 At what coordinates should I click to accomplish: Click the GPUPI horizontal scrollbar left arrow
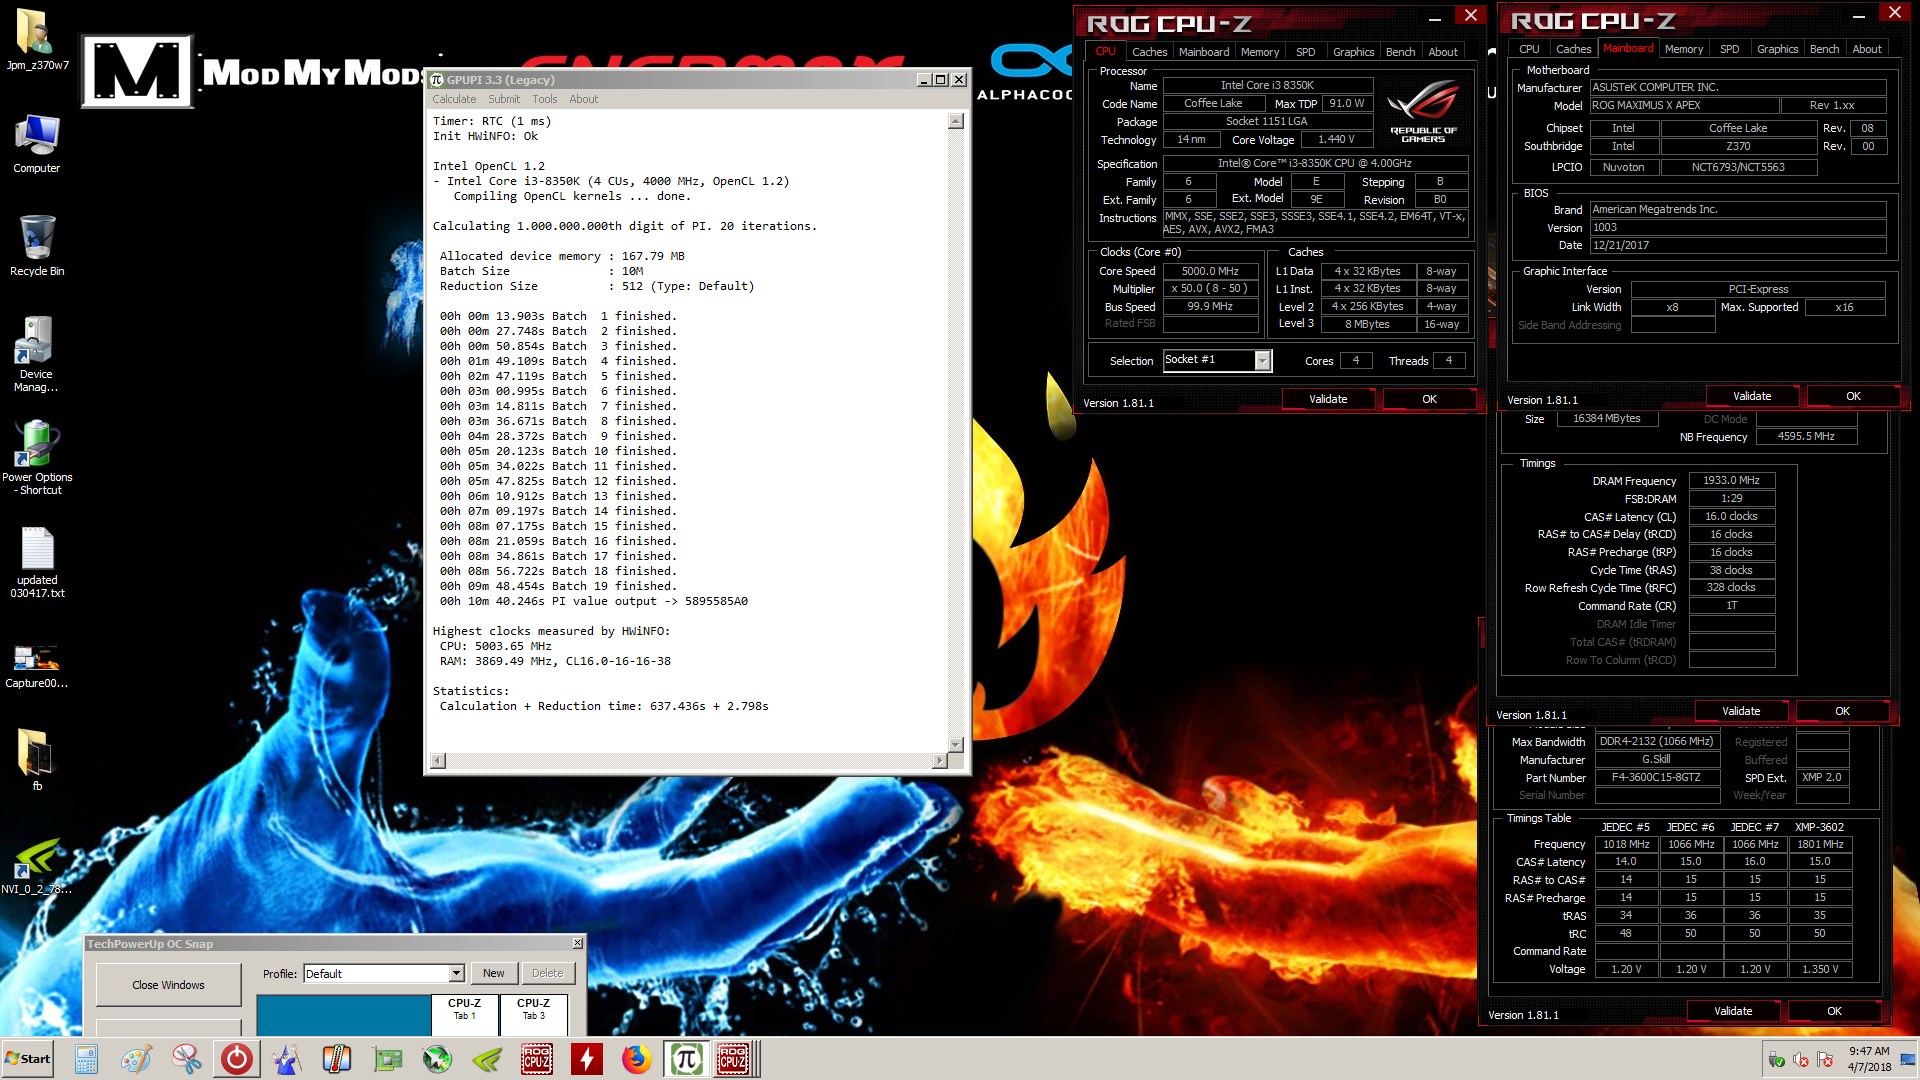[x=437, y=761]
